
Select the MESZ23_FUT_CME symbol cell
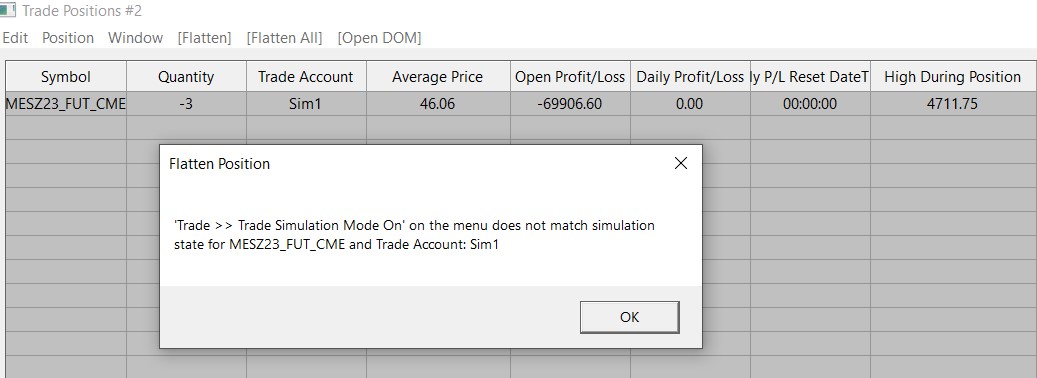66,104
